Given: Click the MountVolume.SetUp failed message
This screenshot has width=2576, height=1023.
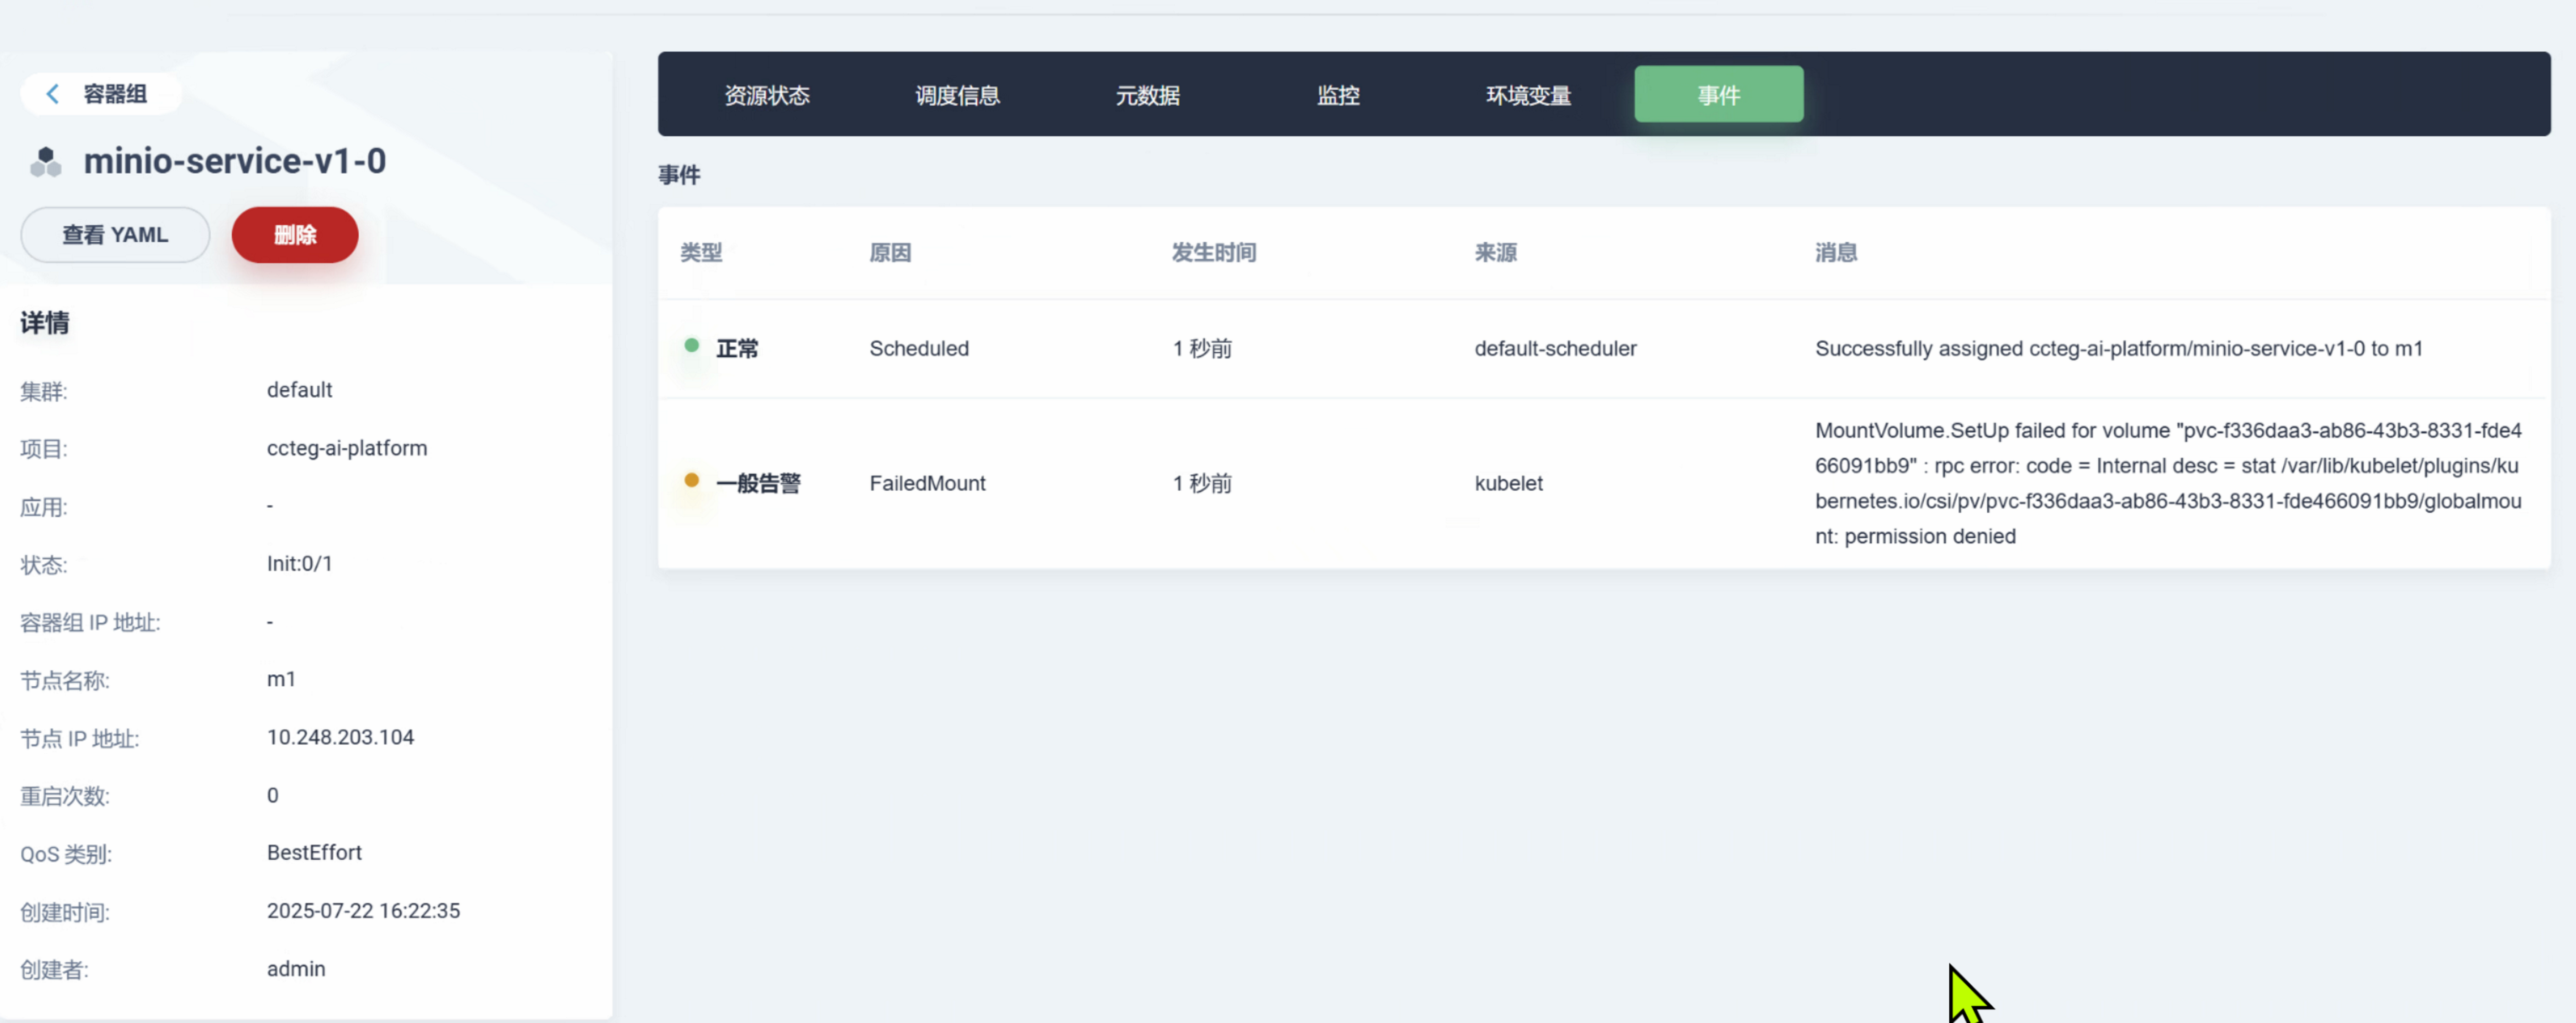Looking at the screenshot, I should (2168, 484).
